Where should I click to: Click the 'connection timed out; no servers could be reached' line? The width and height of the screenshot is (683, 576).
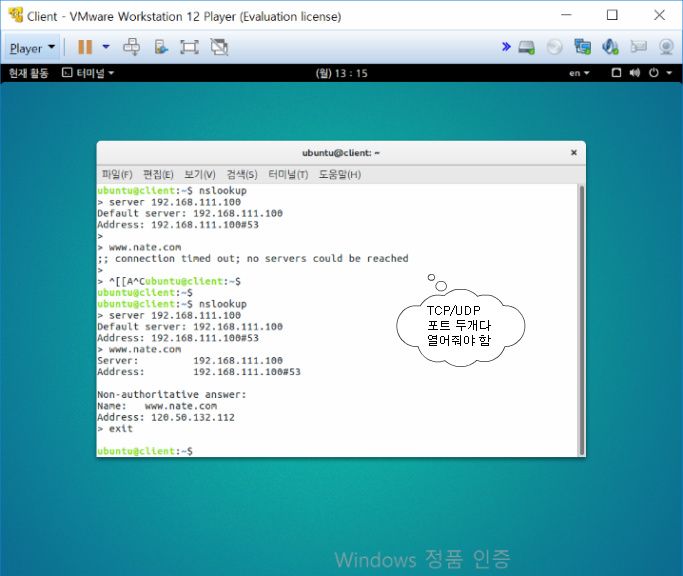(x=253, y=258)
